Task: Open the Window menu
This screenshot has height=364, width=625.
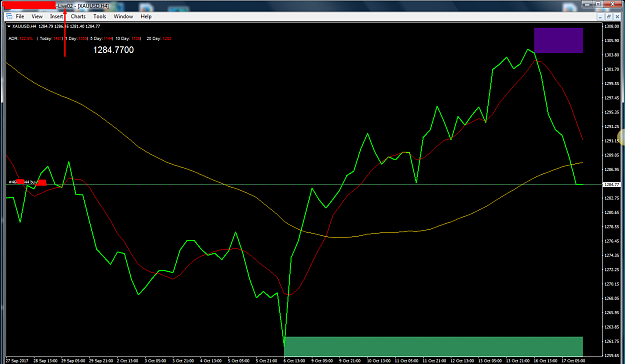Action: click(123, 16)
